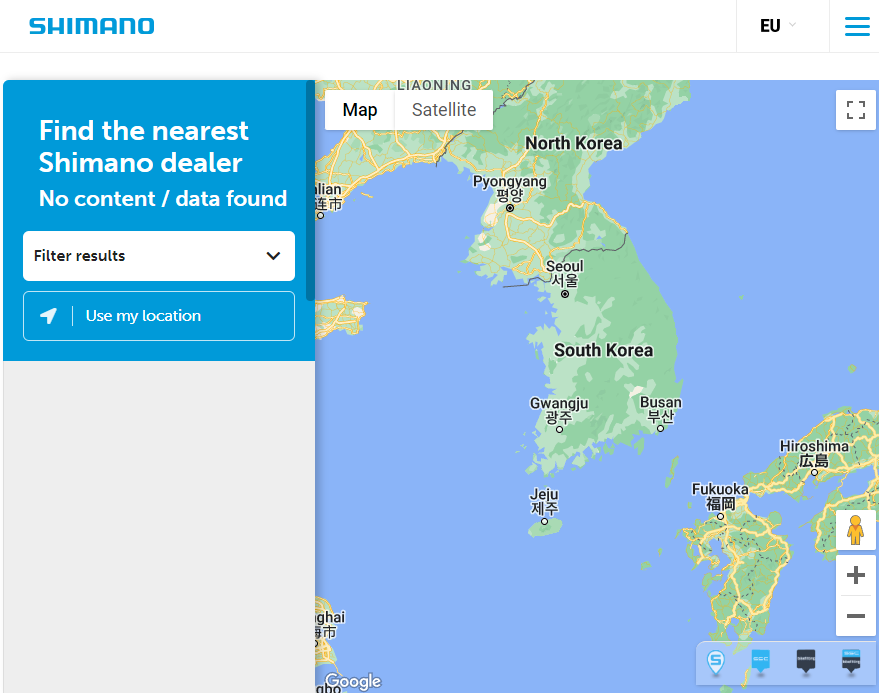This screenshot has width=879, height=693.
Task: Click the blue SSC marker legend icon
Action: [761, 662]
